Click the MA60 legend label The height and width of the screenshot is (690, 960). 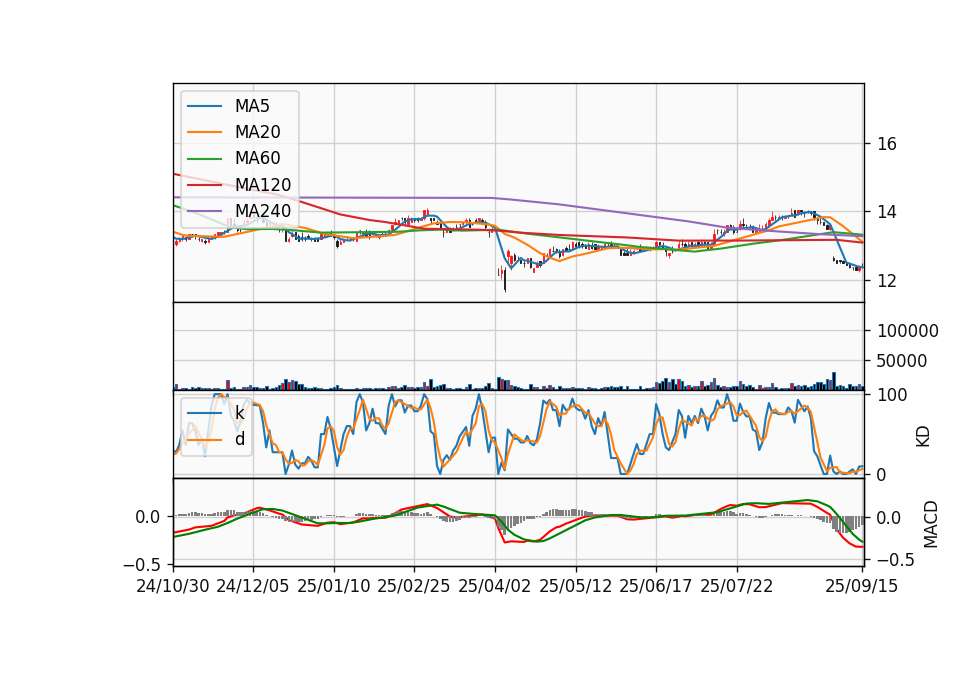(257, 158)
